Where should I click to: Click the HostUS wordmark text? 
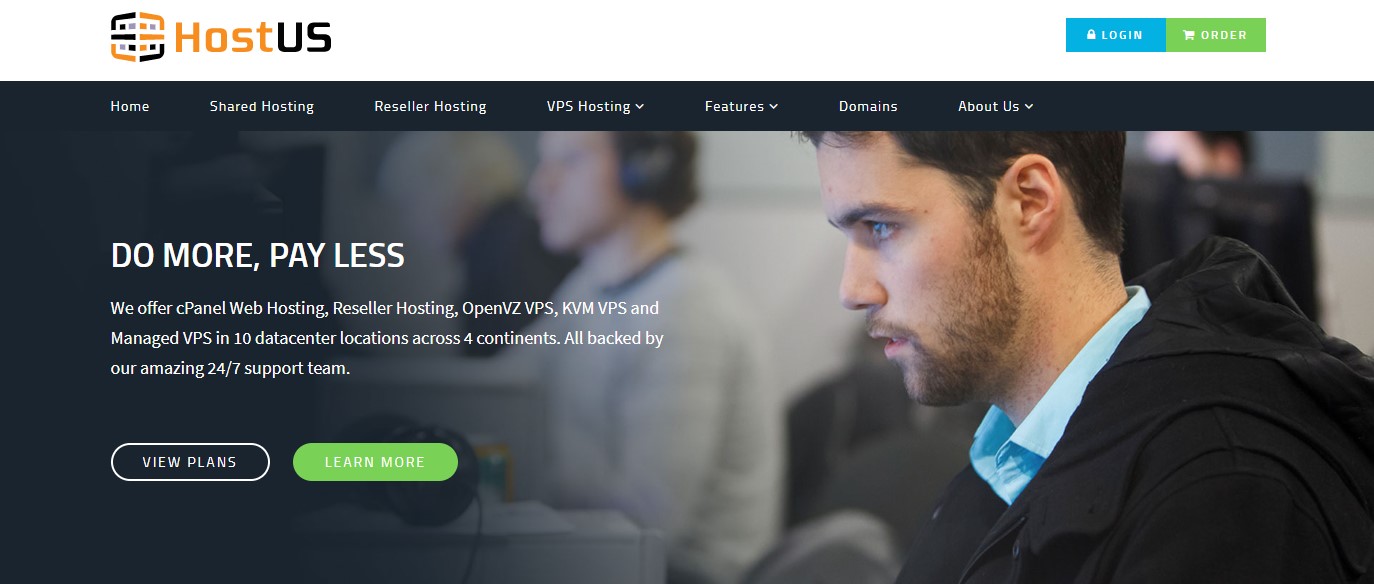(x=252, y=38)
